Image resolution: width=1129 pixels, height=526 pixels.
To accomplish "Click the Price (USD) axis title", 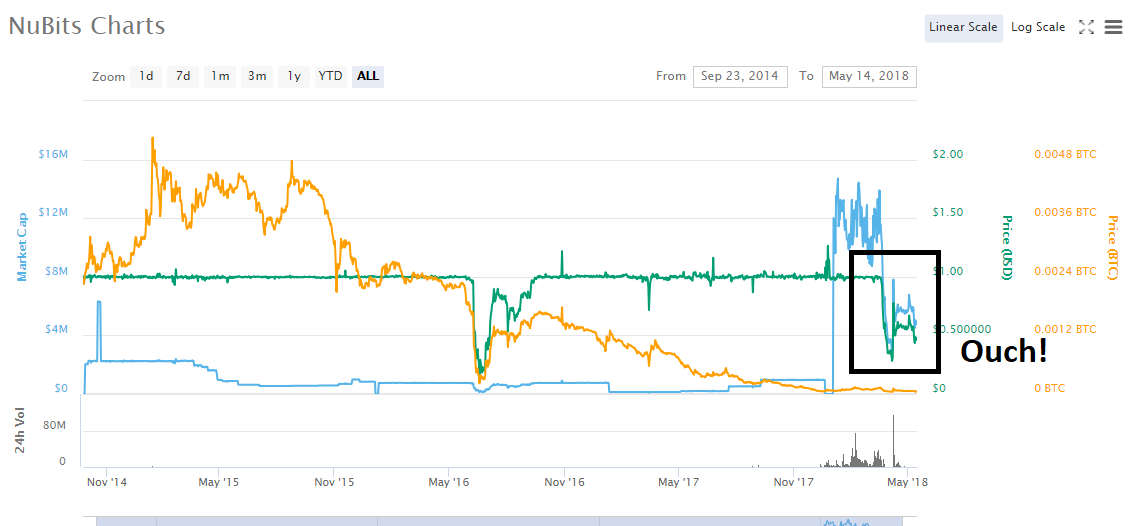I will [1007, 247].
